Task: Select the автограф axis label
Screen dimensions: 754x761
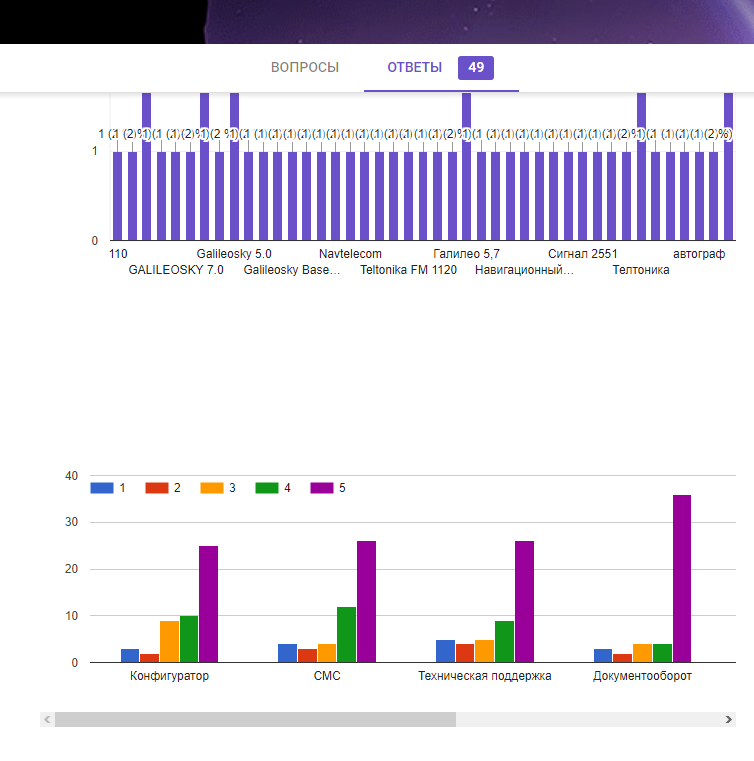Action: pyautogui.click(x=698, y=254)
